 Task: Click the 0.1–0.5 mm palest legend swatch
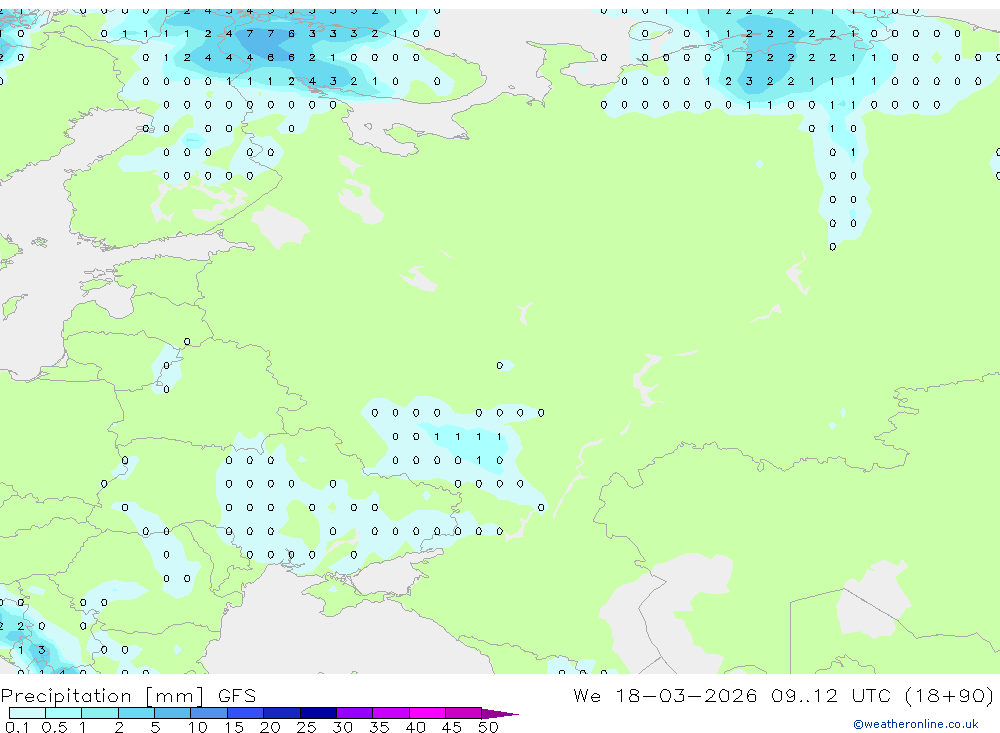(27, 713)
